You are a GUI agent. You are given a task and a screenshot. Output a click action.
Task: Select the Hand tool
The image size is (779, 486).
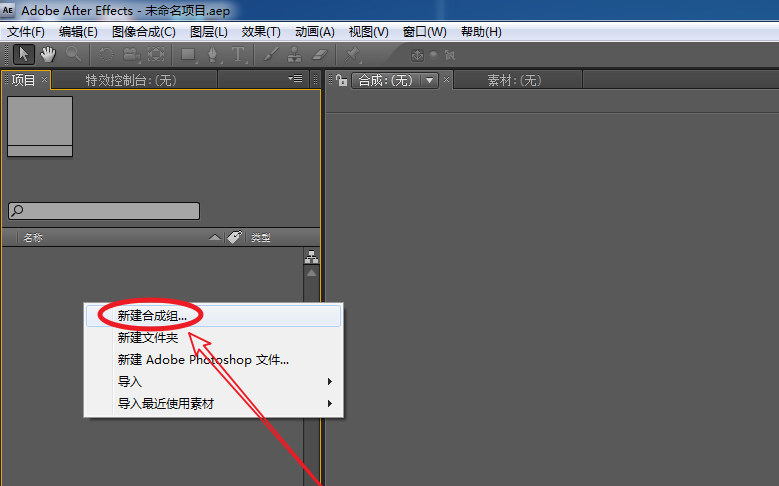[48, 55]
